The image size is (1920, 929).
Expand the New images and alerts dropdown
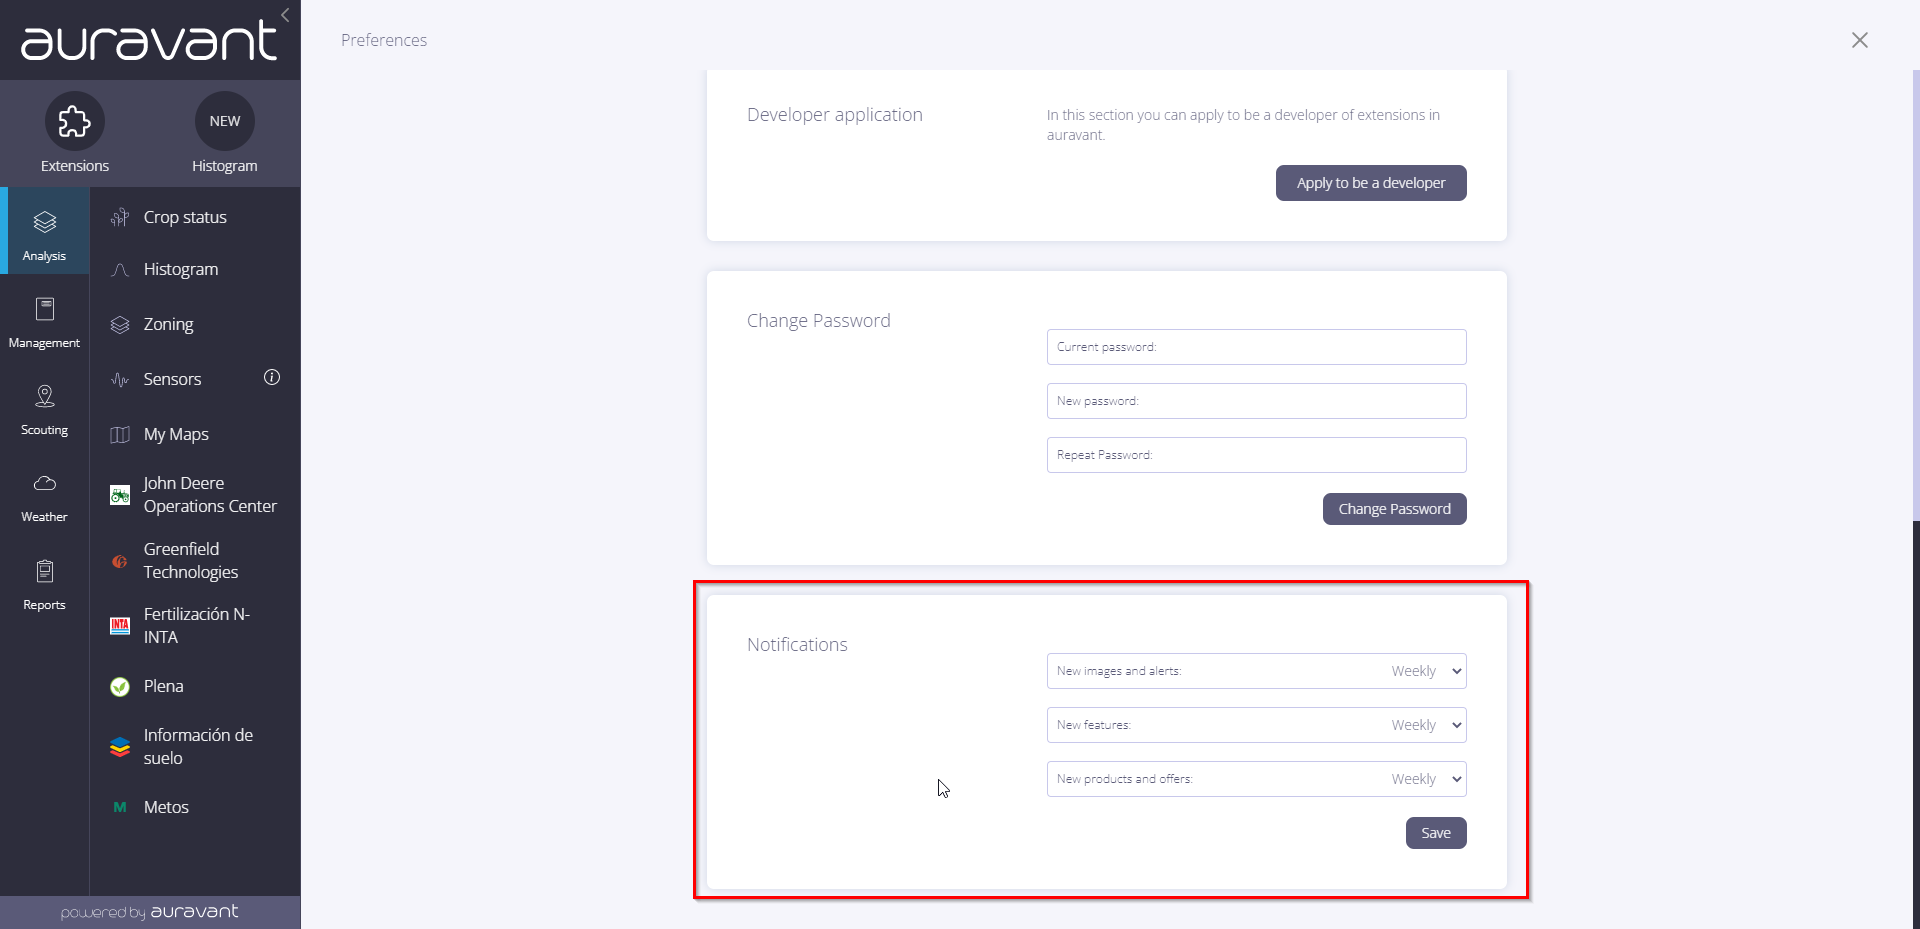pos(1256,671)
